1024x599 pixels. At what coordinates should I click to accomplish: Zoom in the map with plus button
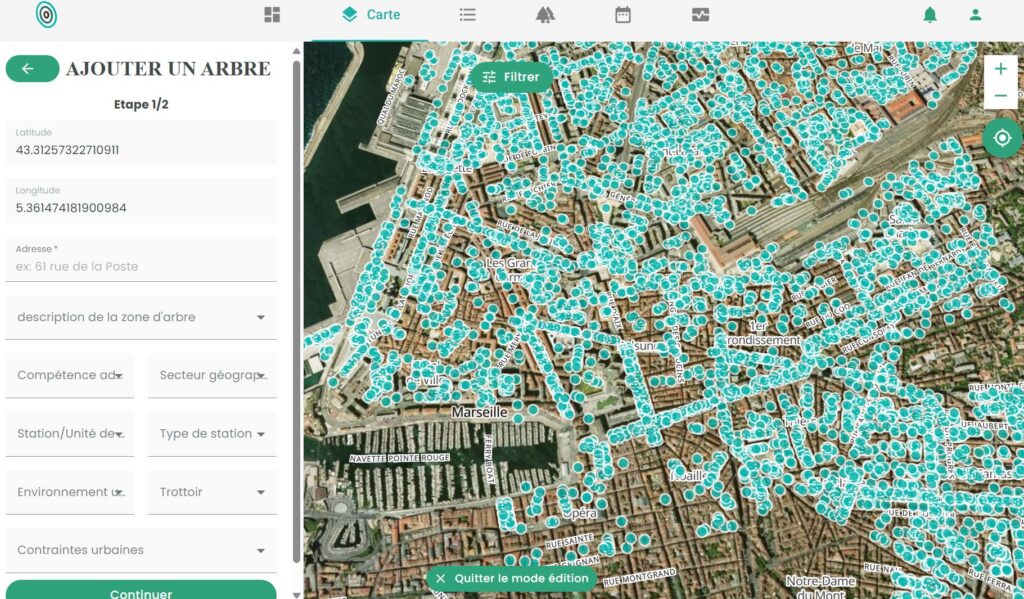click(1000, 69)
